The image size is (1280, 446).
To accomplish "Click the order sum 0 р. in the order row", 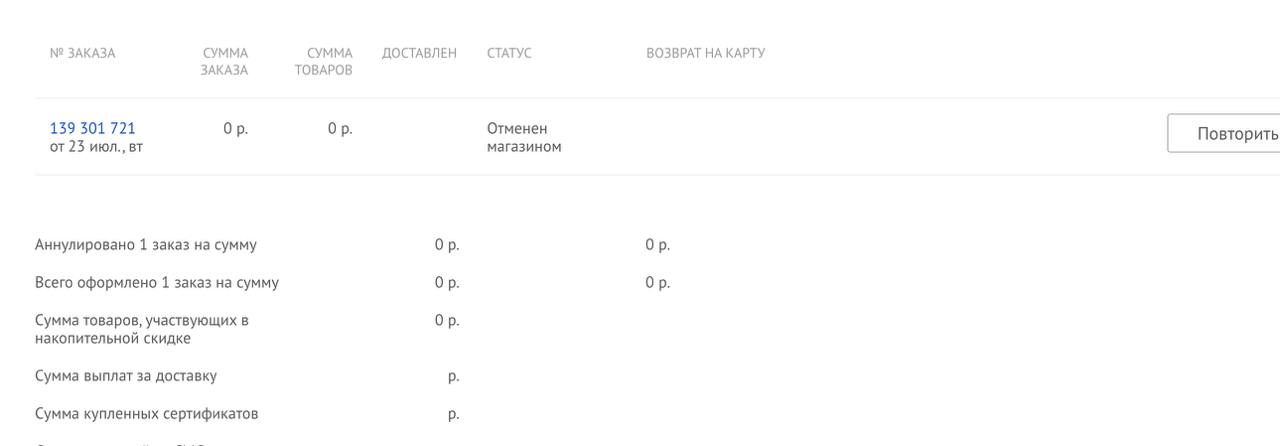I will pos(236,128).
